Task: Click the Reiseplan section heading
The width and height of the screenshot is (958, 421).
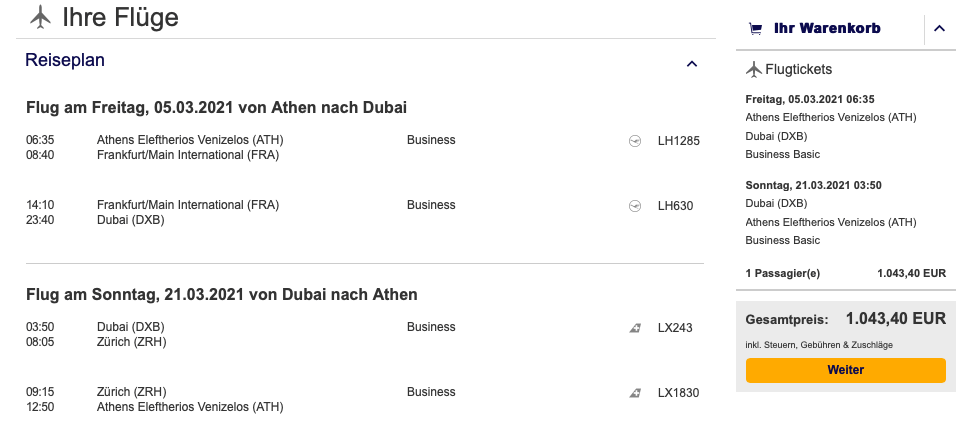Action: [x=65, y=60]
